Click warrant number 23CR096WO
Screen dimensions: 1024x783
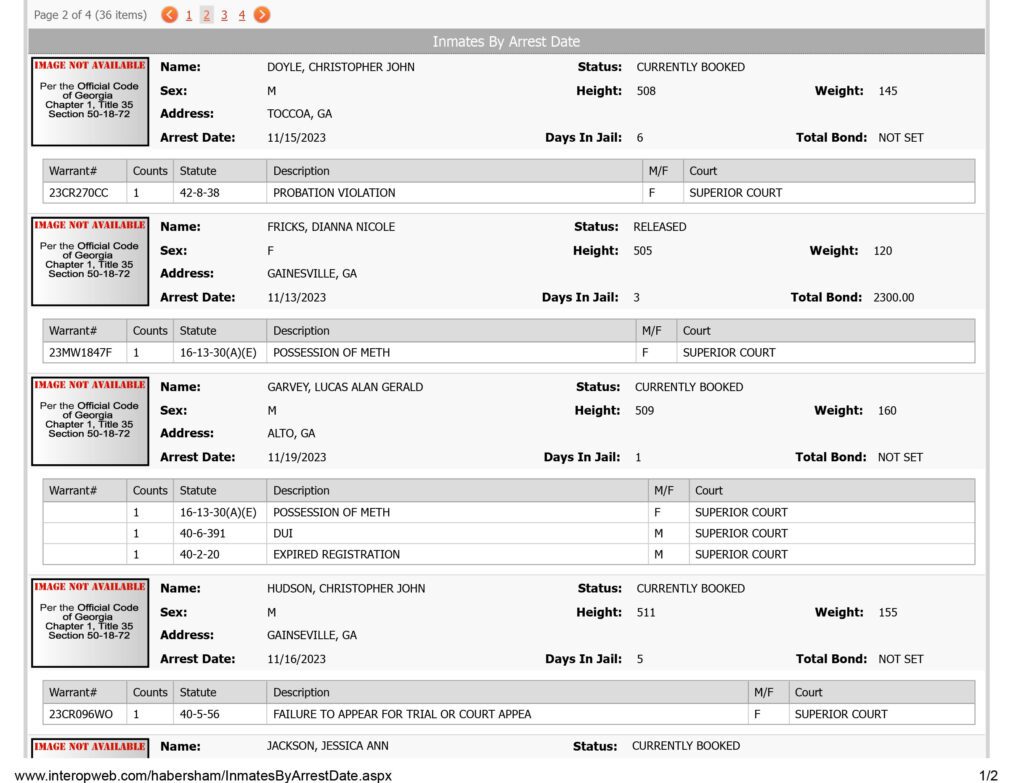click(80, 714)
